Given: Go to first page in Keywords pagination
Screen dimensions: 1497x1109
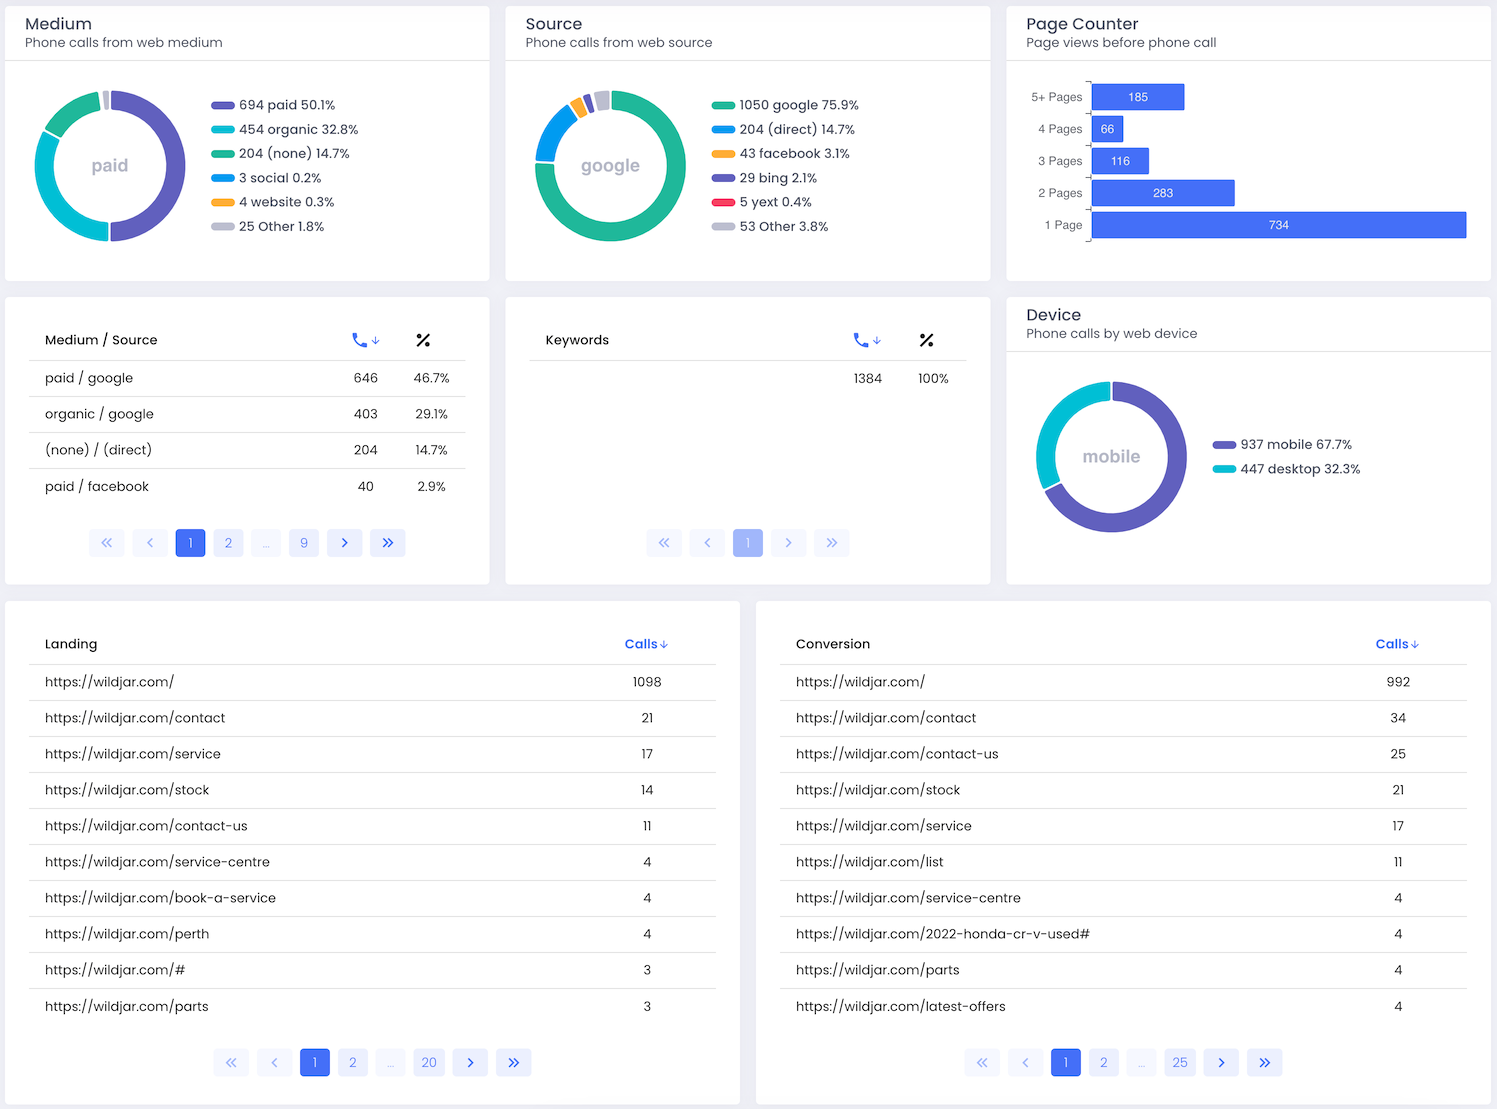Looking at the screenshot, I should point(664,543).
